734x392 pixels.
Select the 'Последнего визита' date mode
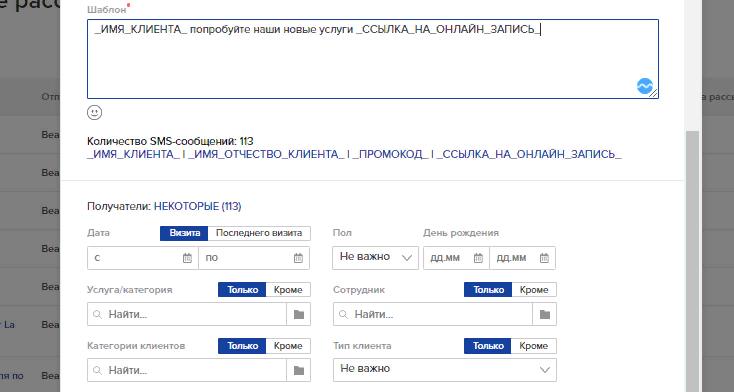coord(259,233)
